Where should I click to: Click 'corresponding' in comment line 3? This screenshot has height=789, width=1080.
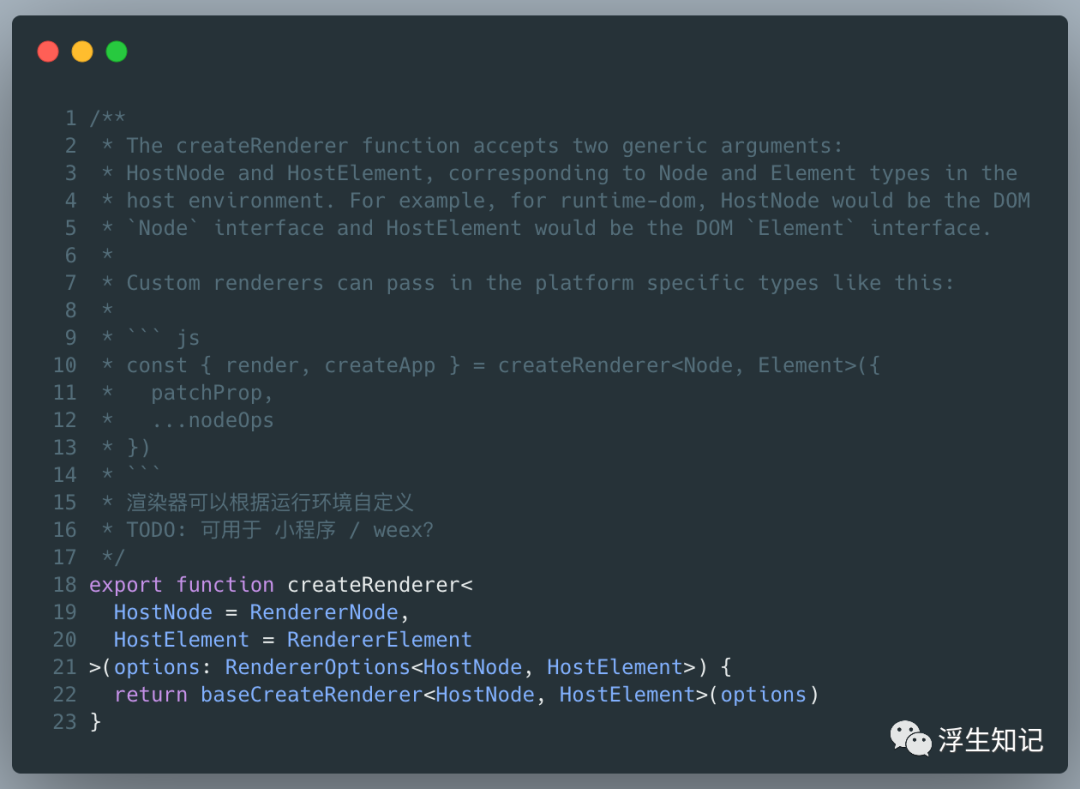(x=529, y=173)
